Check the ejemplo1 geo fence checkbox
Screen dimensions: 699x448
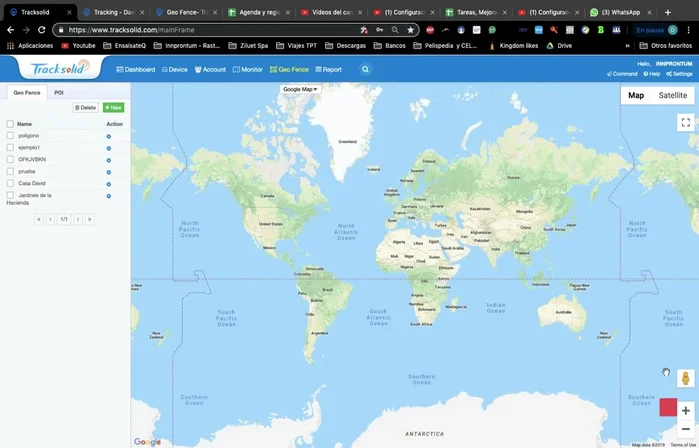(10, 147)
